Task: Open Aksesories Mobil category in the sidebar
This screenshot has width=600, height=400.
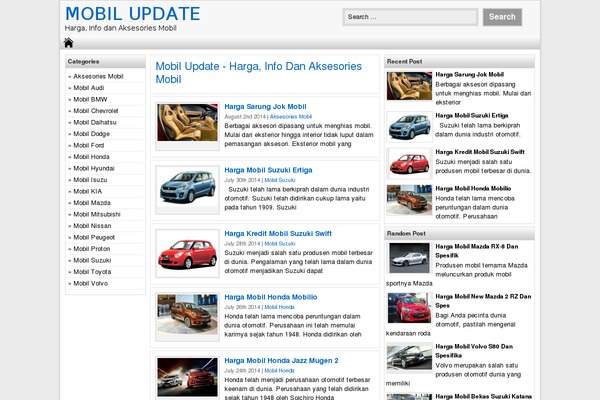Action: pos(98,76)
